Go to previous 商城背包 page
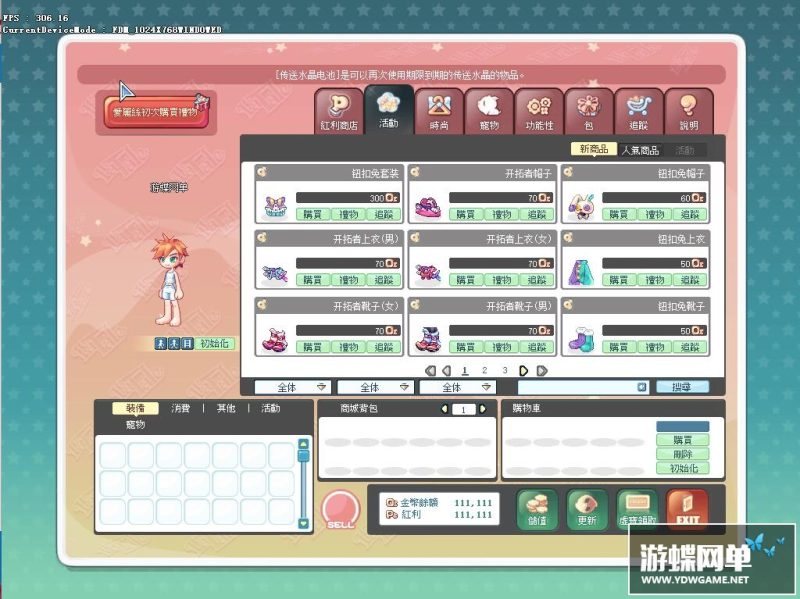 pos(444,409)
